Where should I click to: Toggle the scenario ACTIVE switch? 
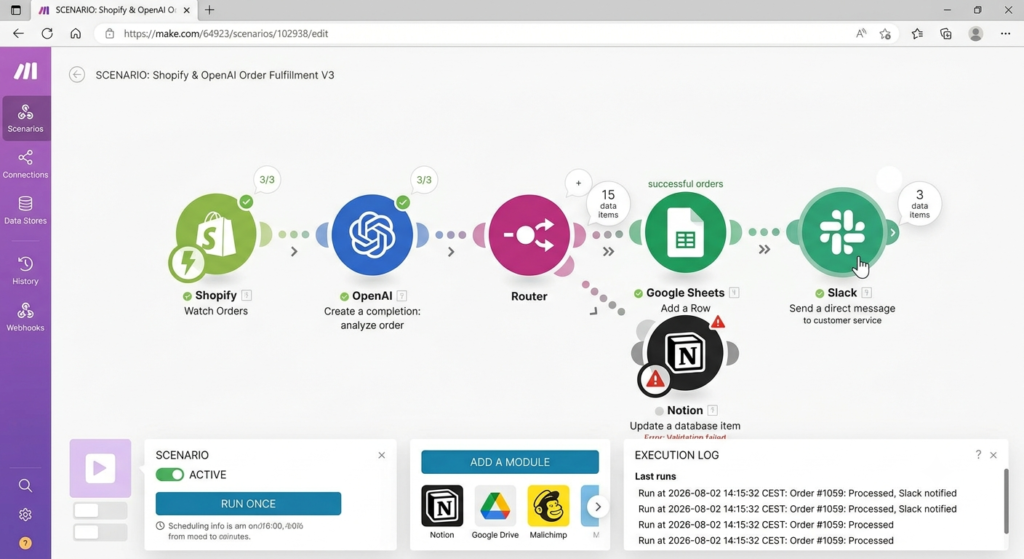pos(170,475)
